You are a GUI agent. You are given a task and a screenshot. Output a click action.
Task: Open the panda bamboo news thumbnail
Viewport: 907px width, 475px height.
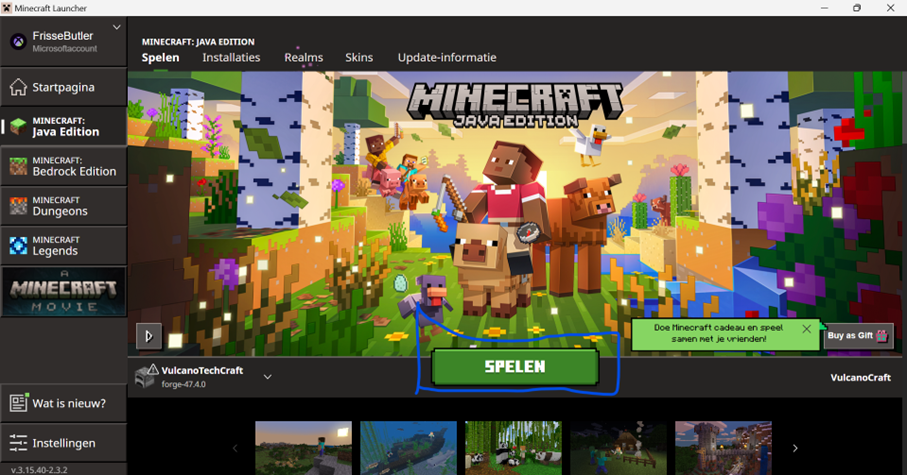coord(513,448)
